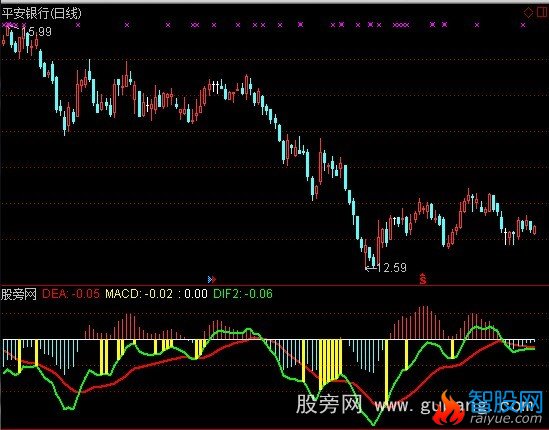Click the DEA: -0.05 indicator value
549x430 pixels.
coord(71,294)
